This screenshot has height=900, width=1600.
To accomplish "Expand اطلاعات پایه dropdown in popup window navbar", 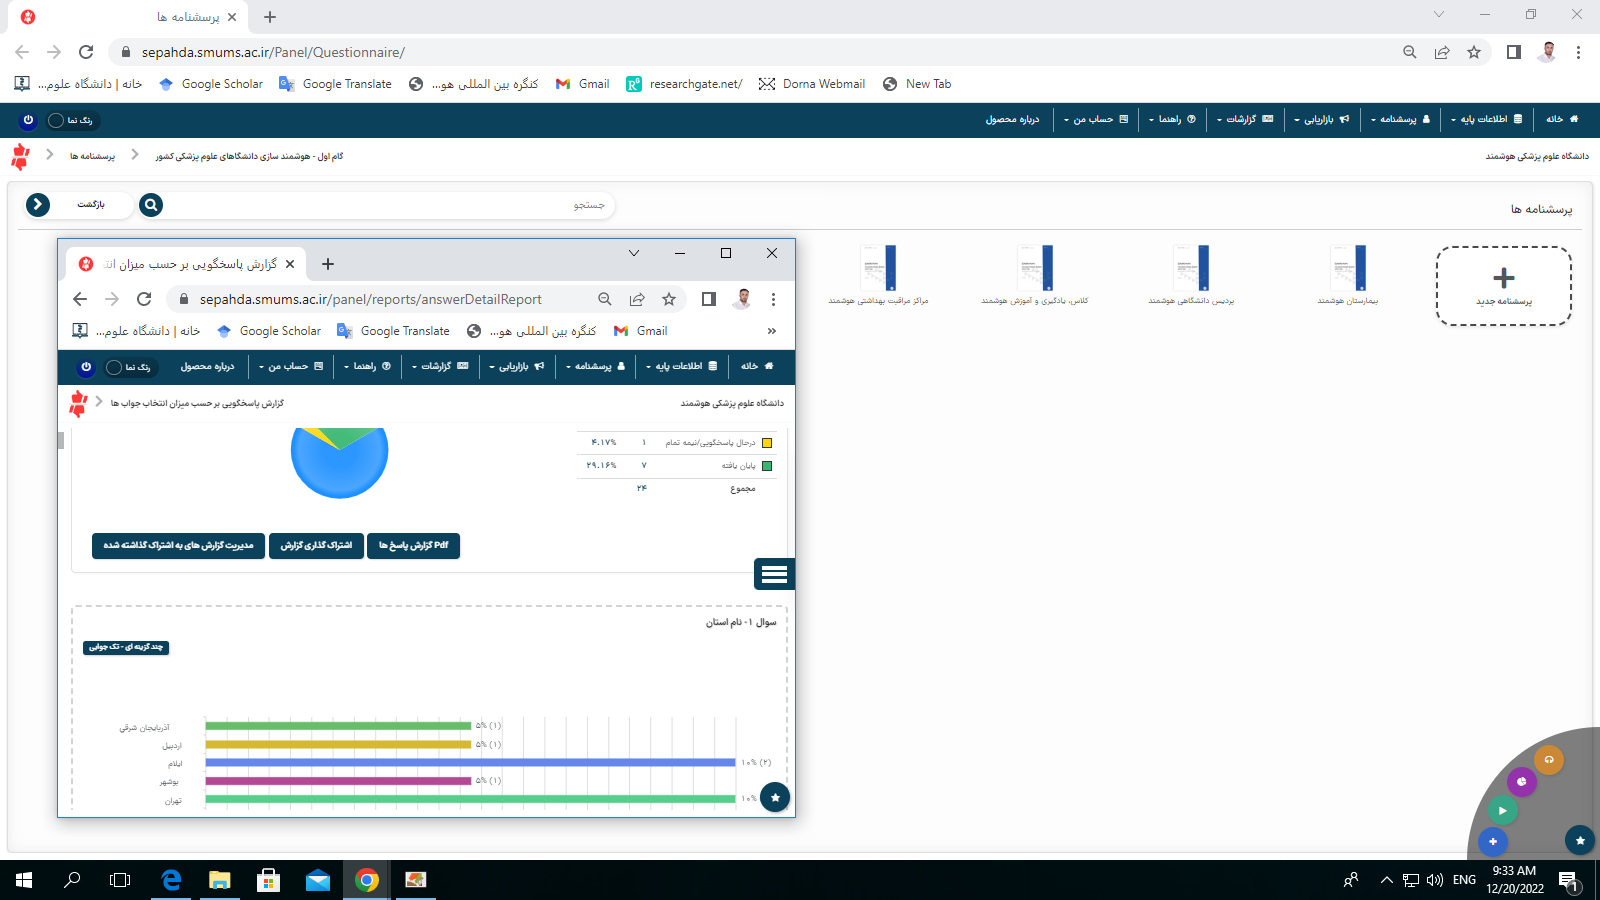I will tap(682, 366).
